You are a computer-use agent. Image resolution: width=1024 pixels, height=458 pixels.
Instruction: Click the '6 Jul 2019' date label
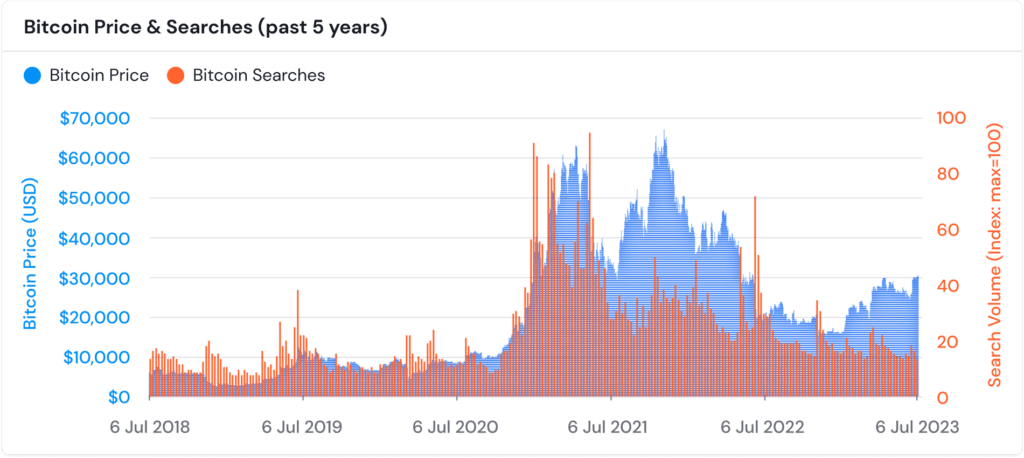point(303,428)
